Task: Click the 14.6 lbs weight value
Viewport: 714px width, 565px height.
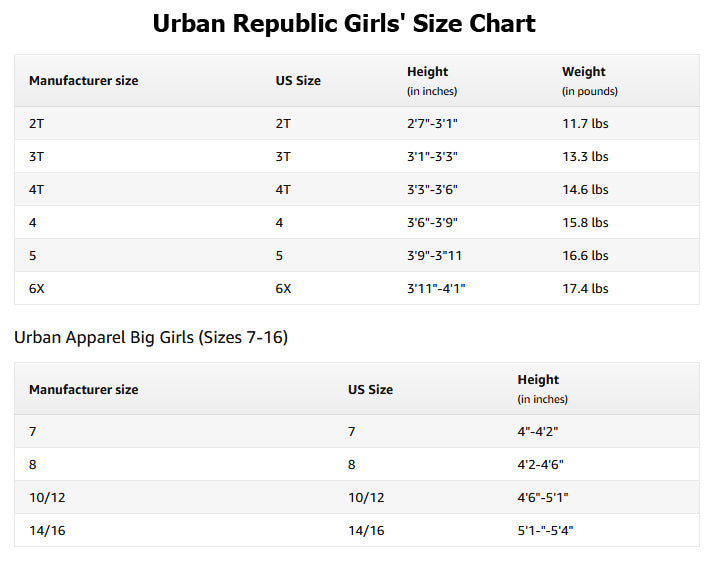Action: [585, 189]
